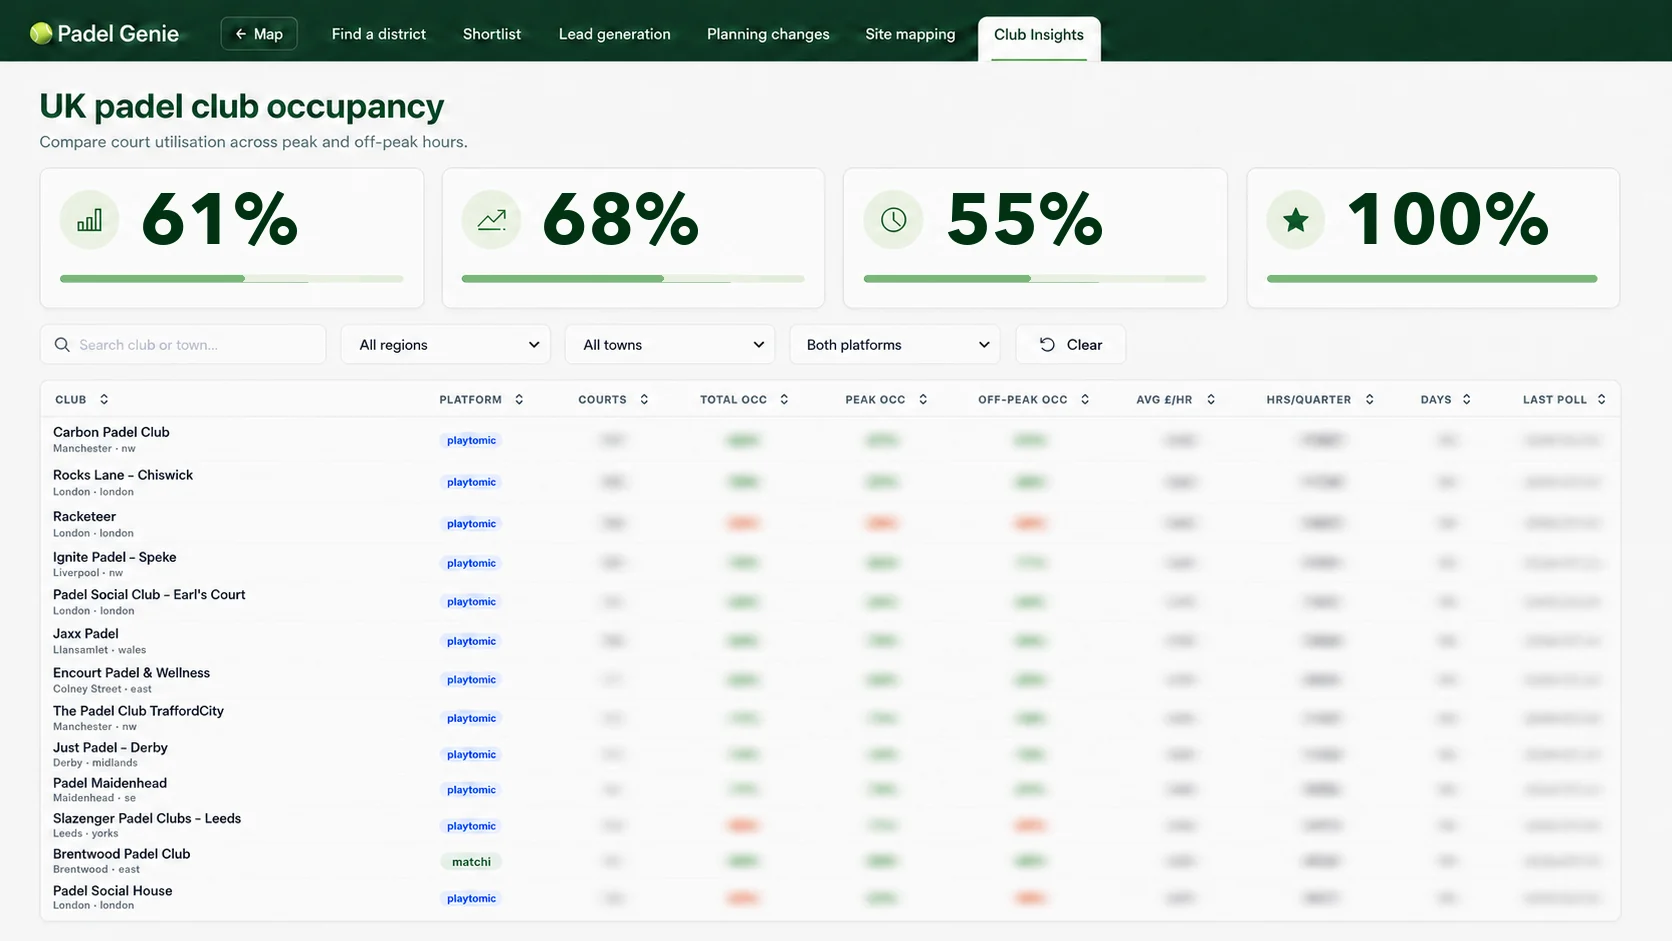The height and width of the screenshot is (941, 1672).
Task: Click the magnifier icon in search box
Action: 62,345
